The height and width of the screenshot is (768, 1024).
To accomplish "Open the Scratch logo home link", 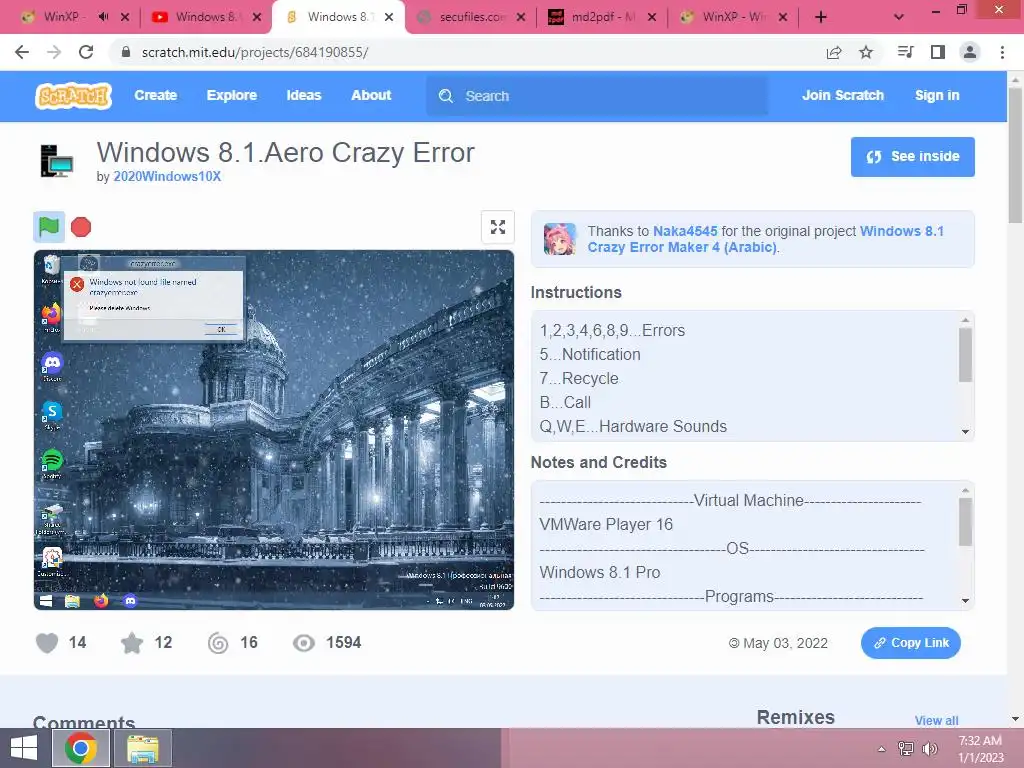I will [x=73, y=96].
